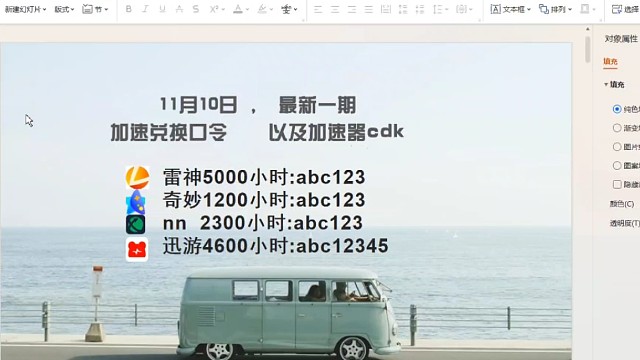Collapse the 填充 section triangle
This screenshot has width=640, height=360.
(606, 84)
